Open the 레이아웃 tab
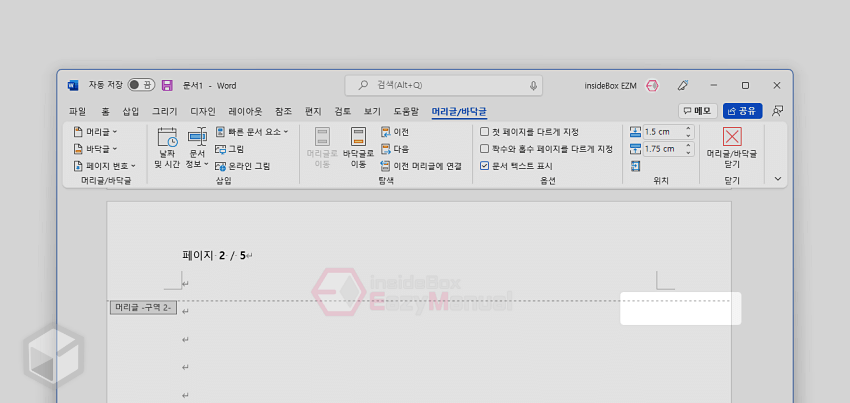 point(245,111)
